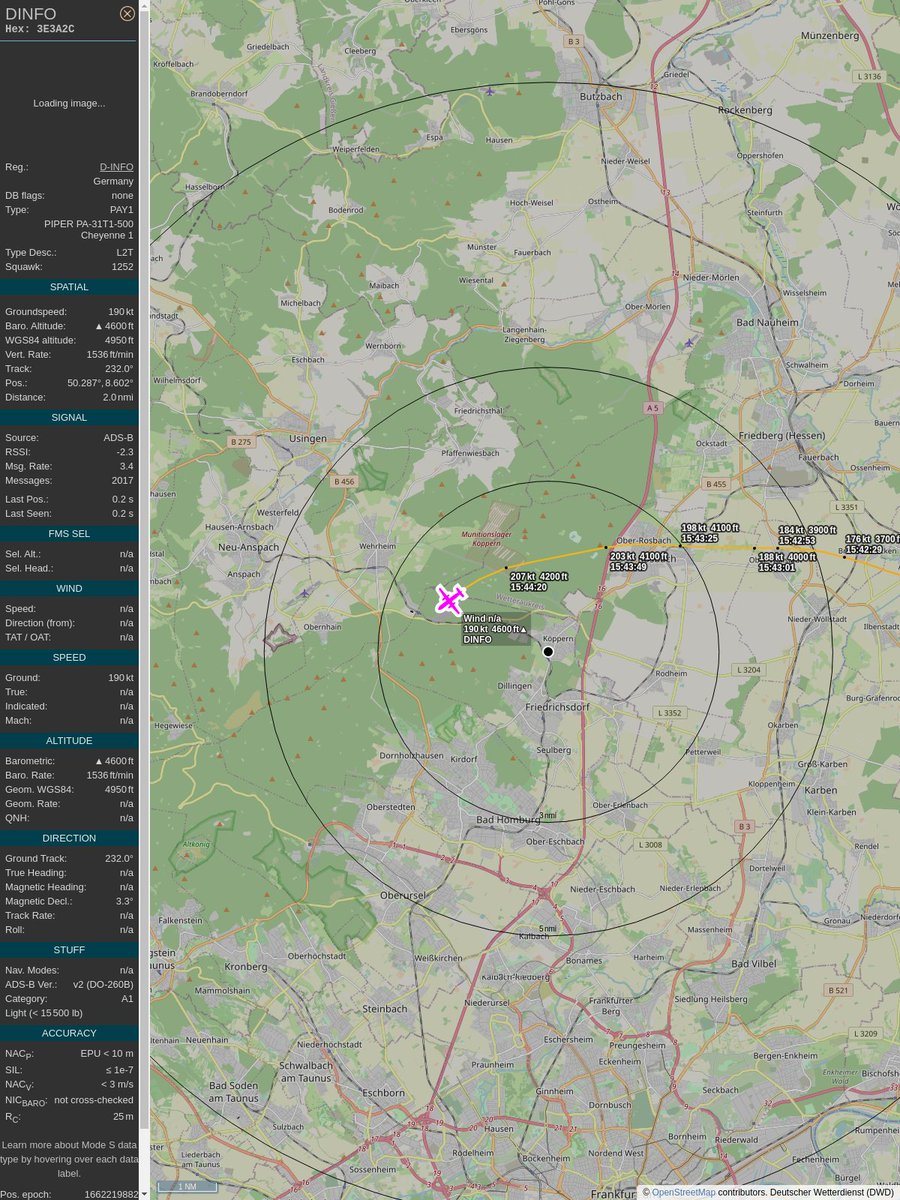Image resolution: width=900 pixels, height=1200 pixels.
Task: Collapse the ALTITUDE section header
Action: [x=69, y=740]
